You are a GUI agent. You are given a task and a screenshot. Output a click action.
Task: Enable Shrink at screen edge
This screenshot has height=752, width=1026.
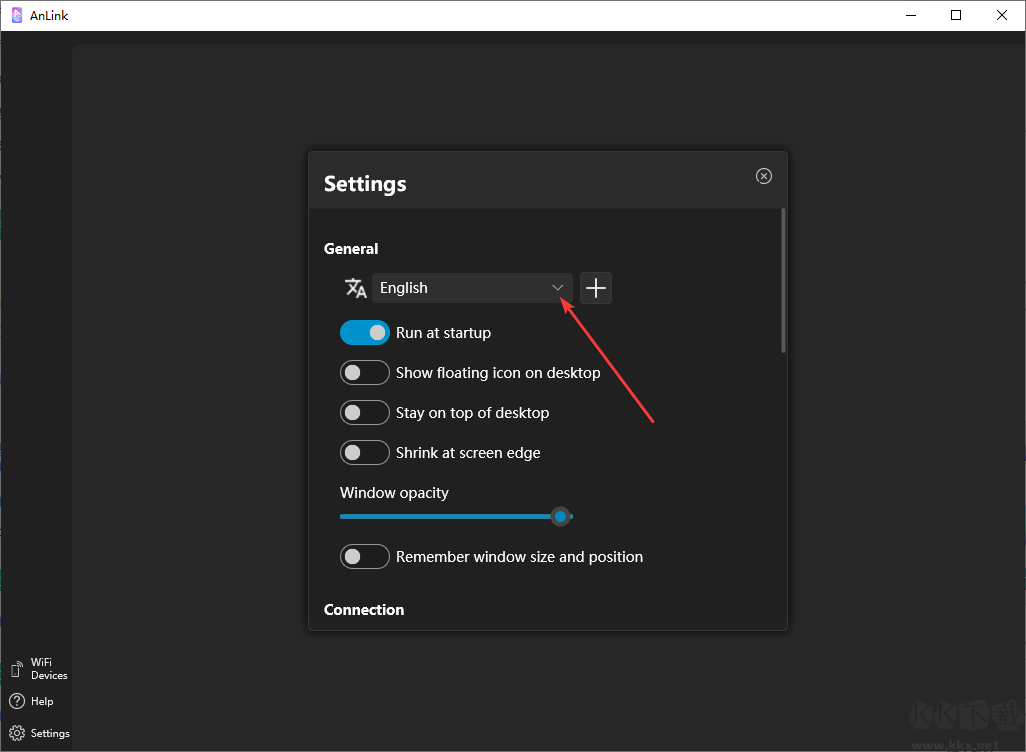click(x=364, y=453)
